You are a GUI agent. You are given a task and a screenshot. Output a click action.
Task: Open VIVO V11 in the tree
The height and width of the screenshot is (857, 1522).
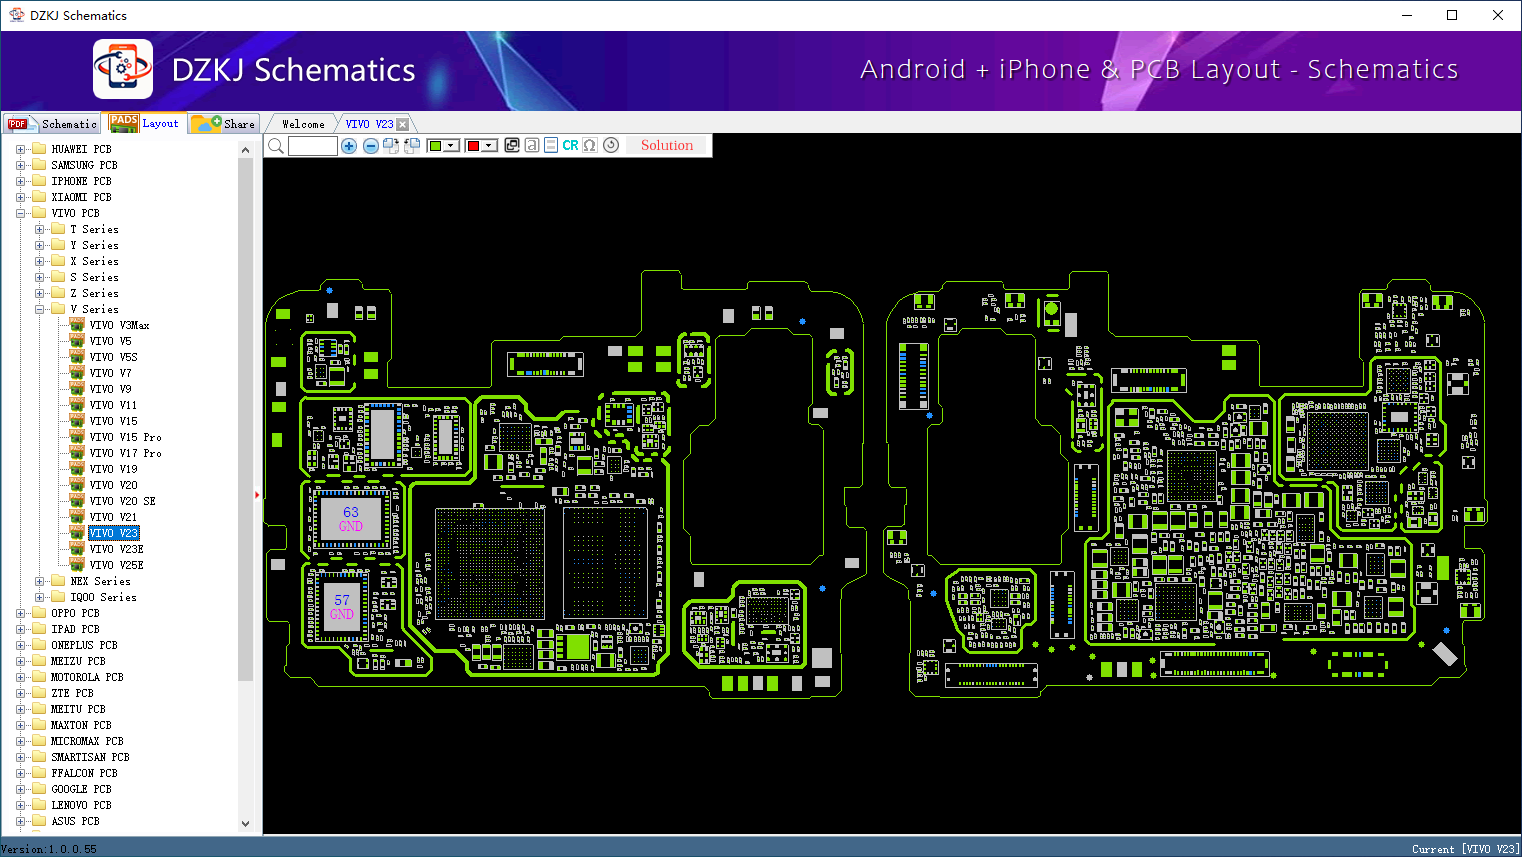113,405
